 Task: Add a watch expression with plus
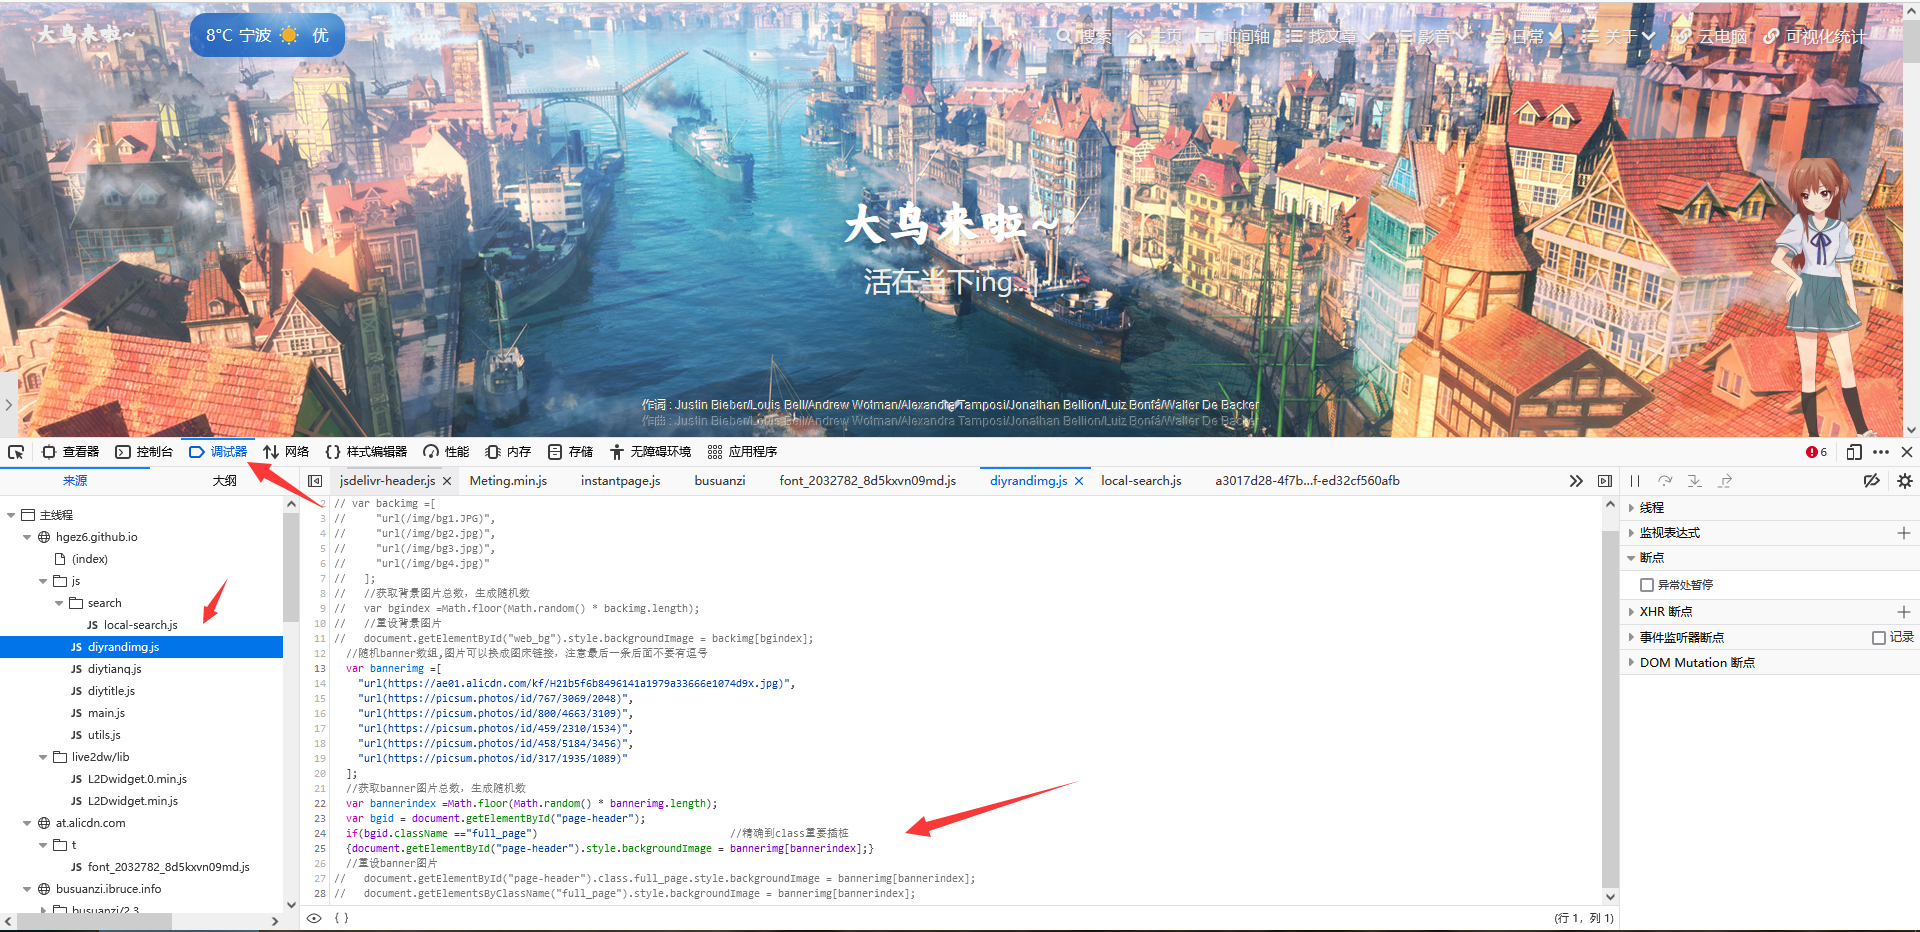pos(1904,533)
